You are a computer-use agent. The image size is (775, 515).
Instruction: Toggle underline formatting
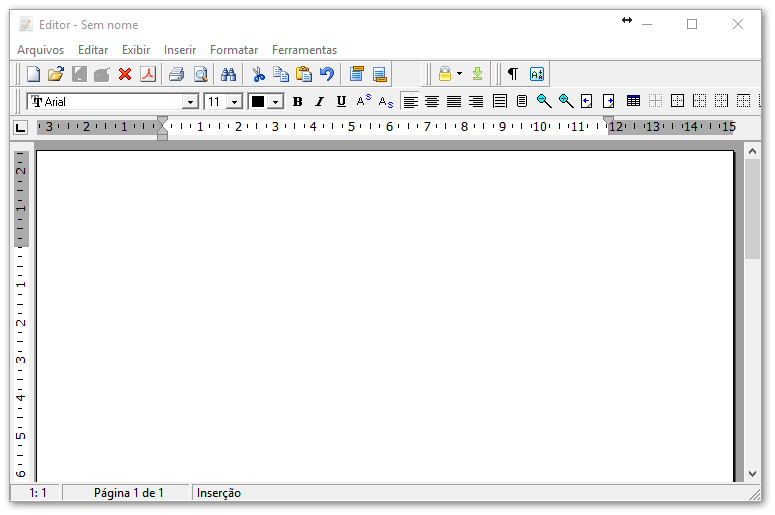[x=341, y=102]
